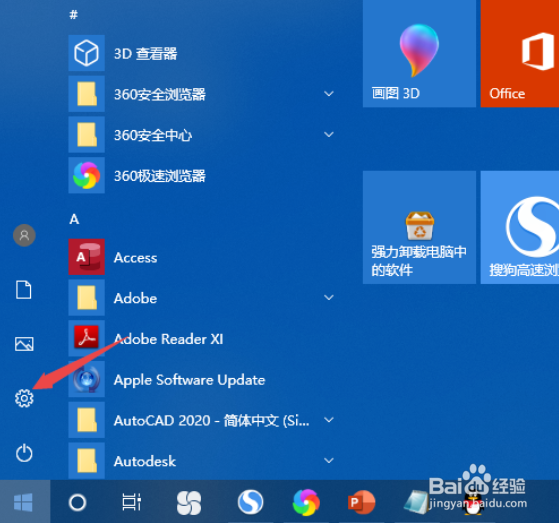Image resolution: width=559 pixels, height=523 pixels.
Task: Open the 3D 查看器 app icon
Action: [x=86, y=53]
